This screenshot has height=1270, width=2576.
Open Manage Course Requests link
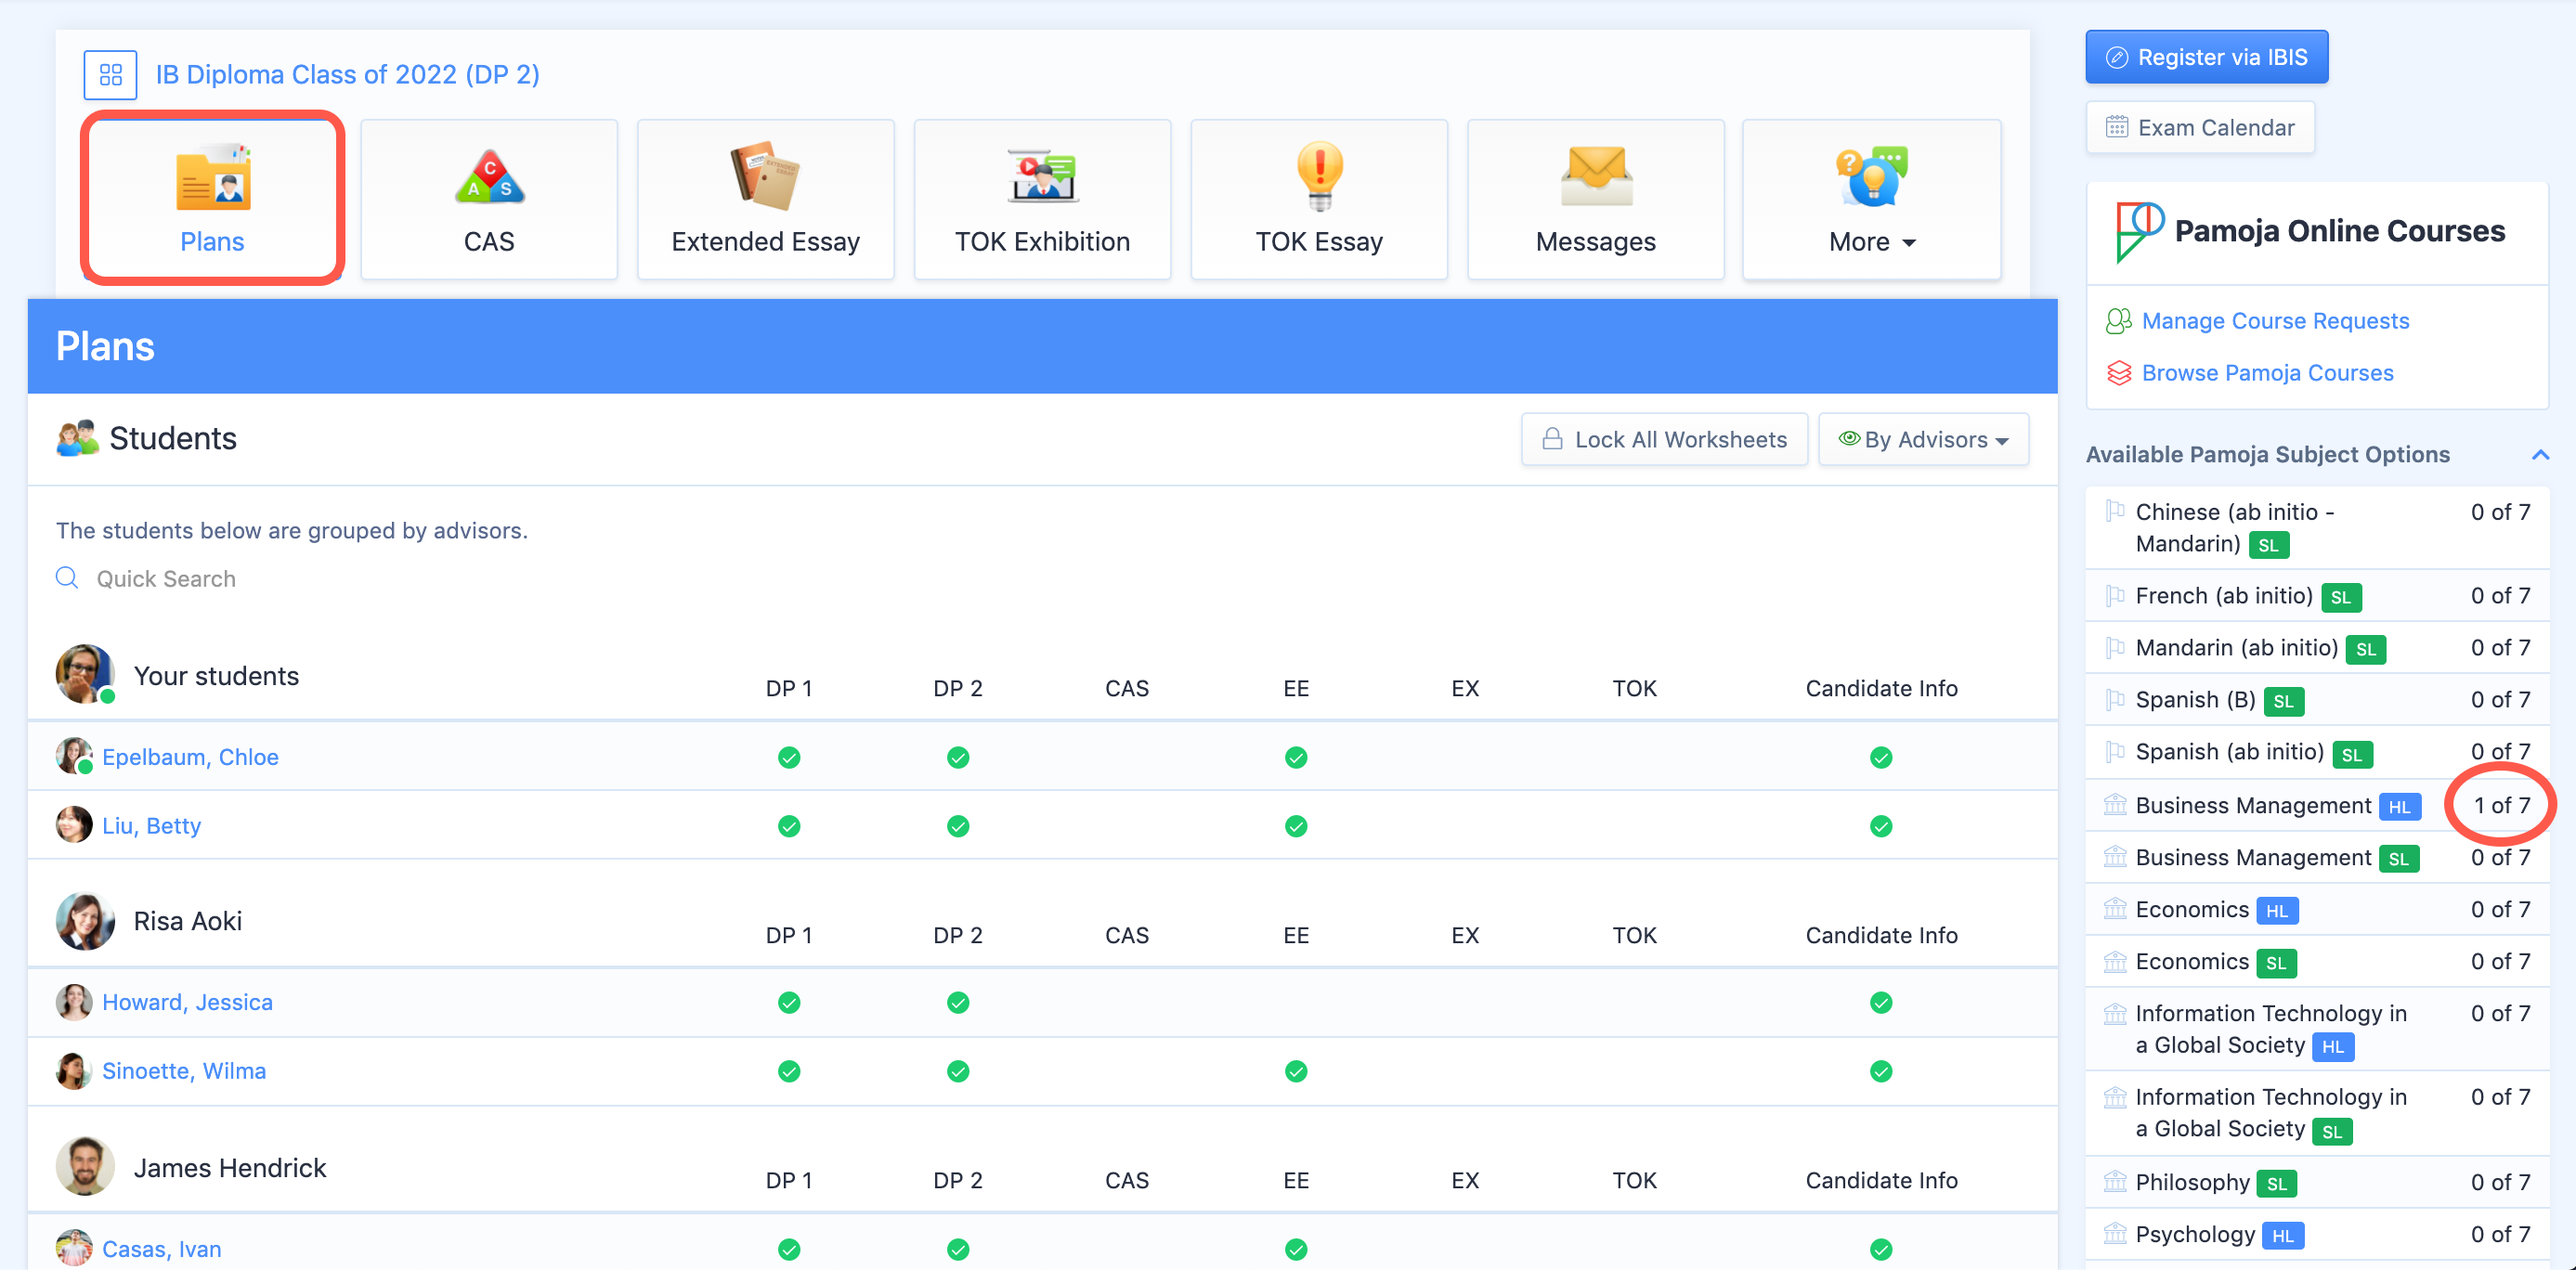[2275, 321]
